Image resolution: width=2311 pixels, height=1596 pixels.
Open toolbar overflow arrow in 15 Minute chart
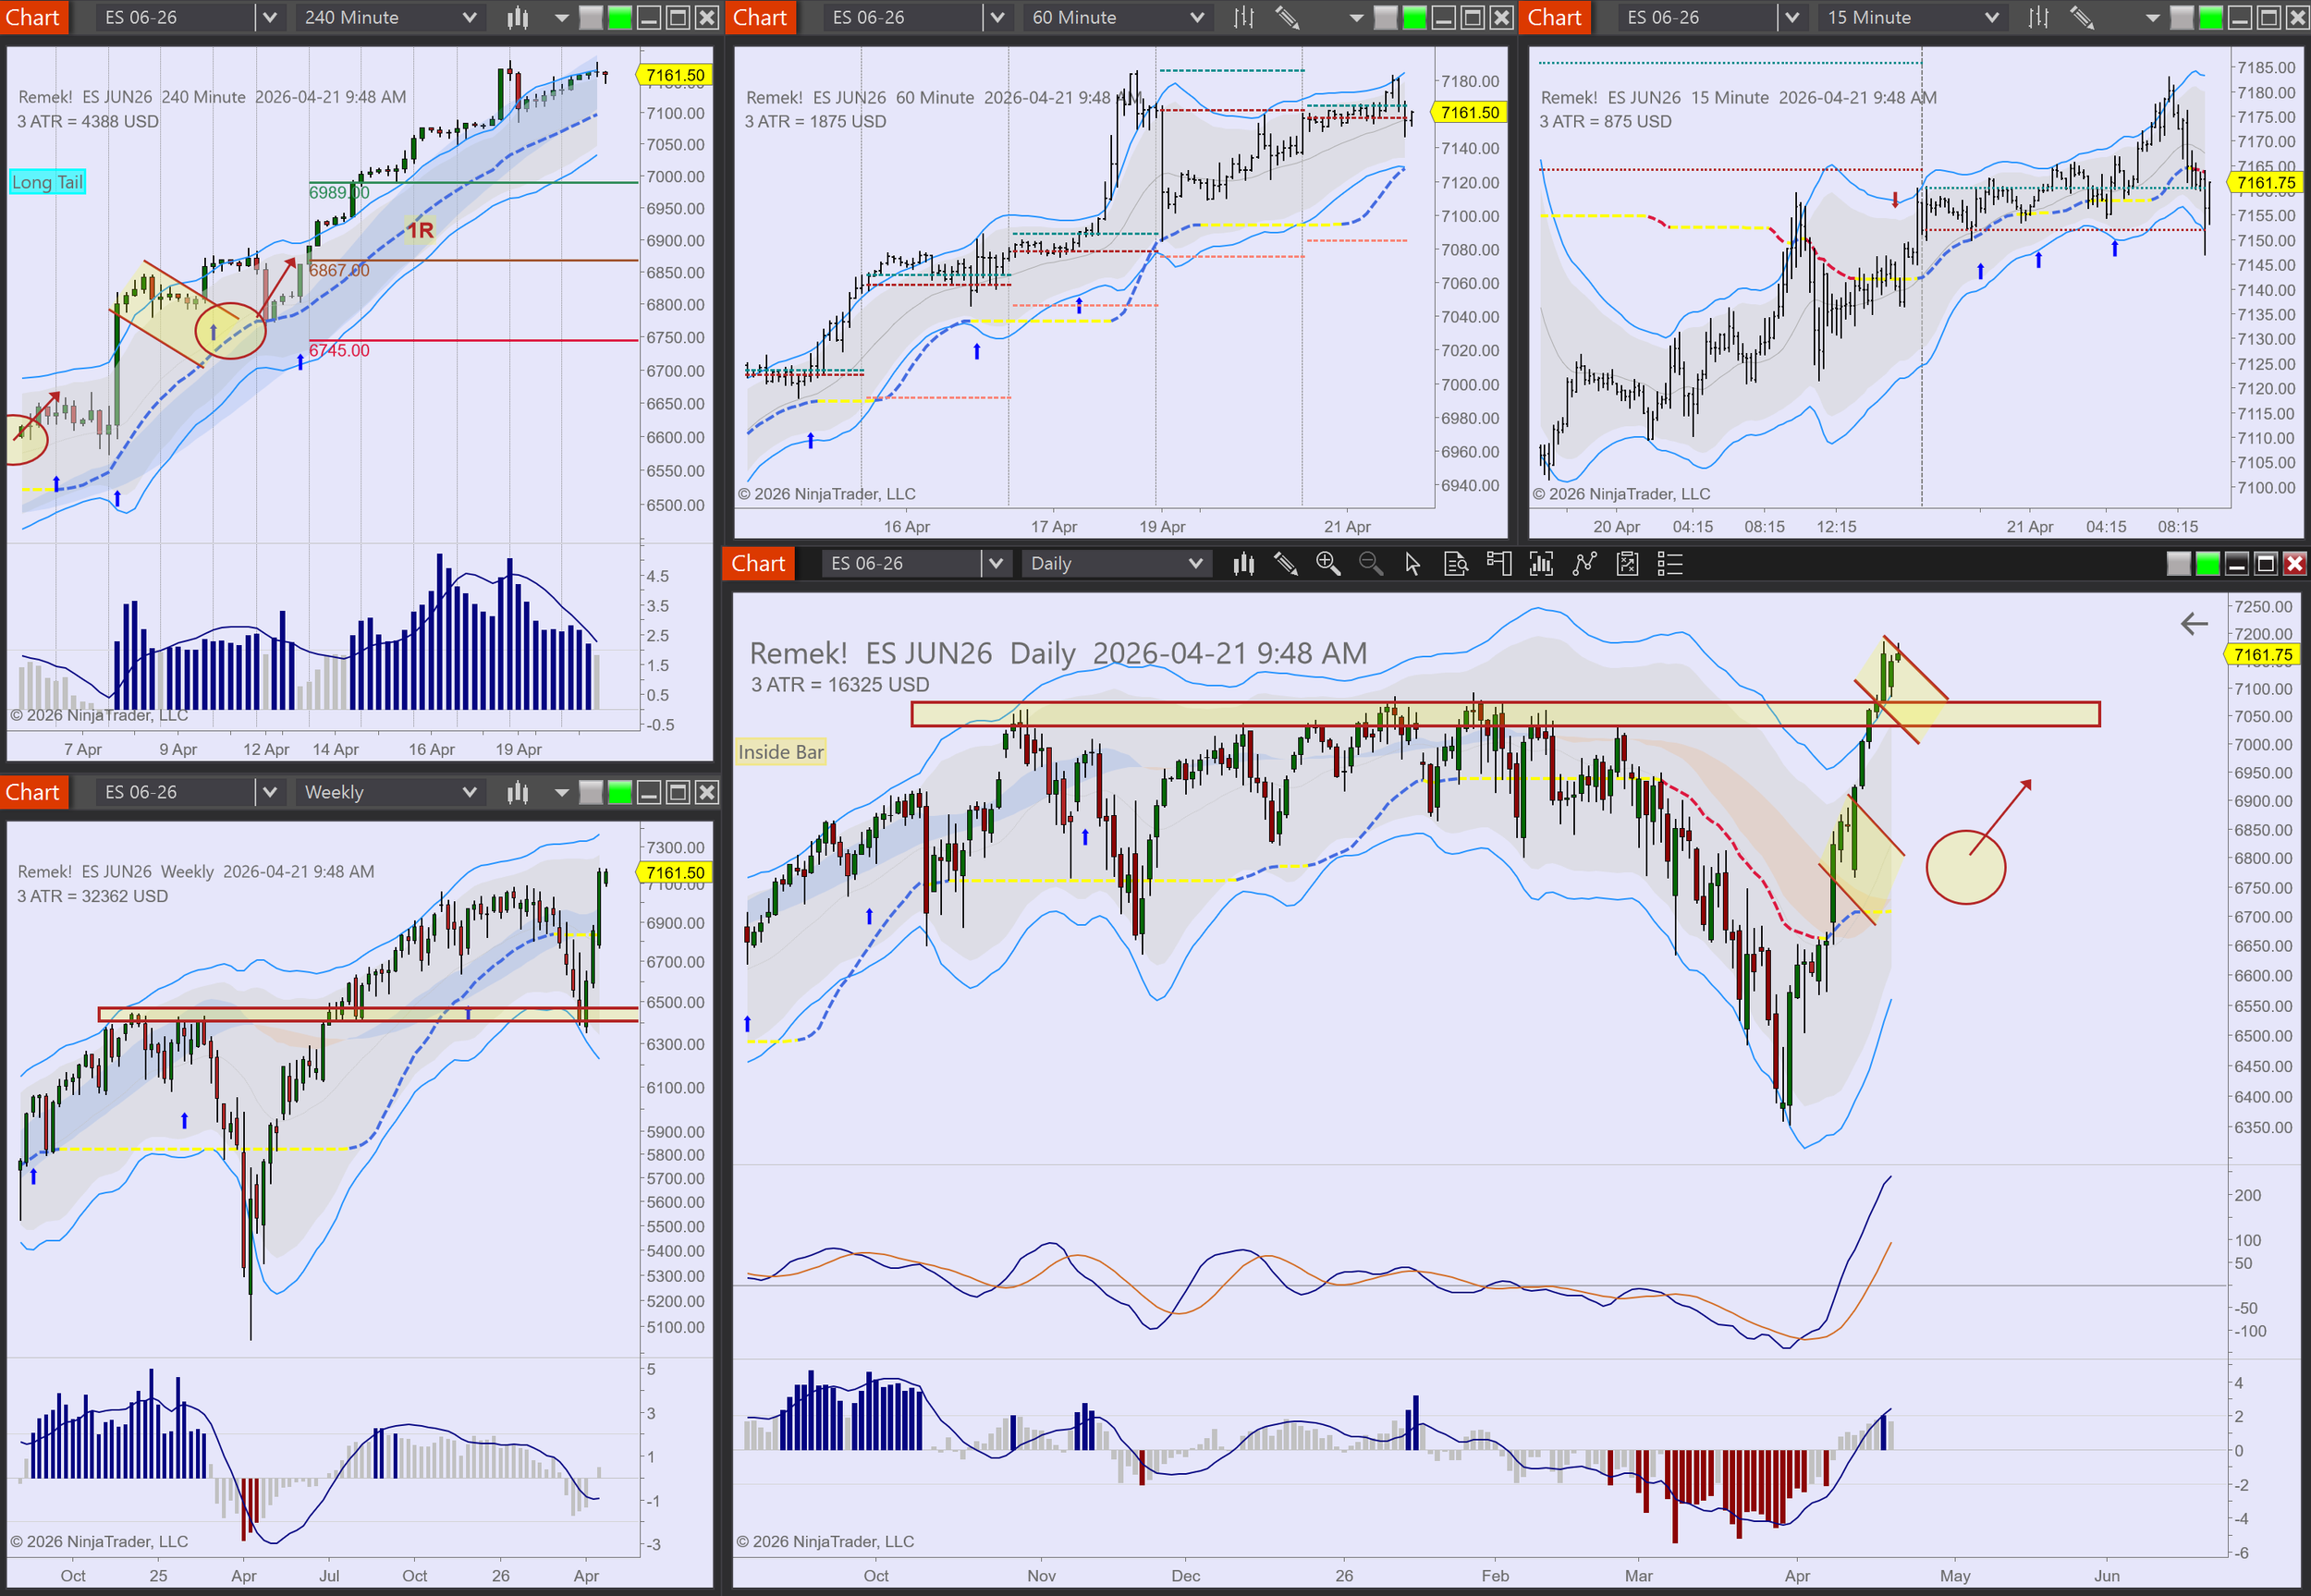[x=2152, y=17]
